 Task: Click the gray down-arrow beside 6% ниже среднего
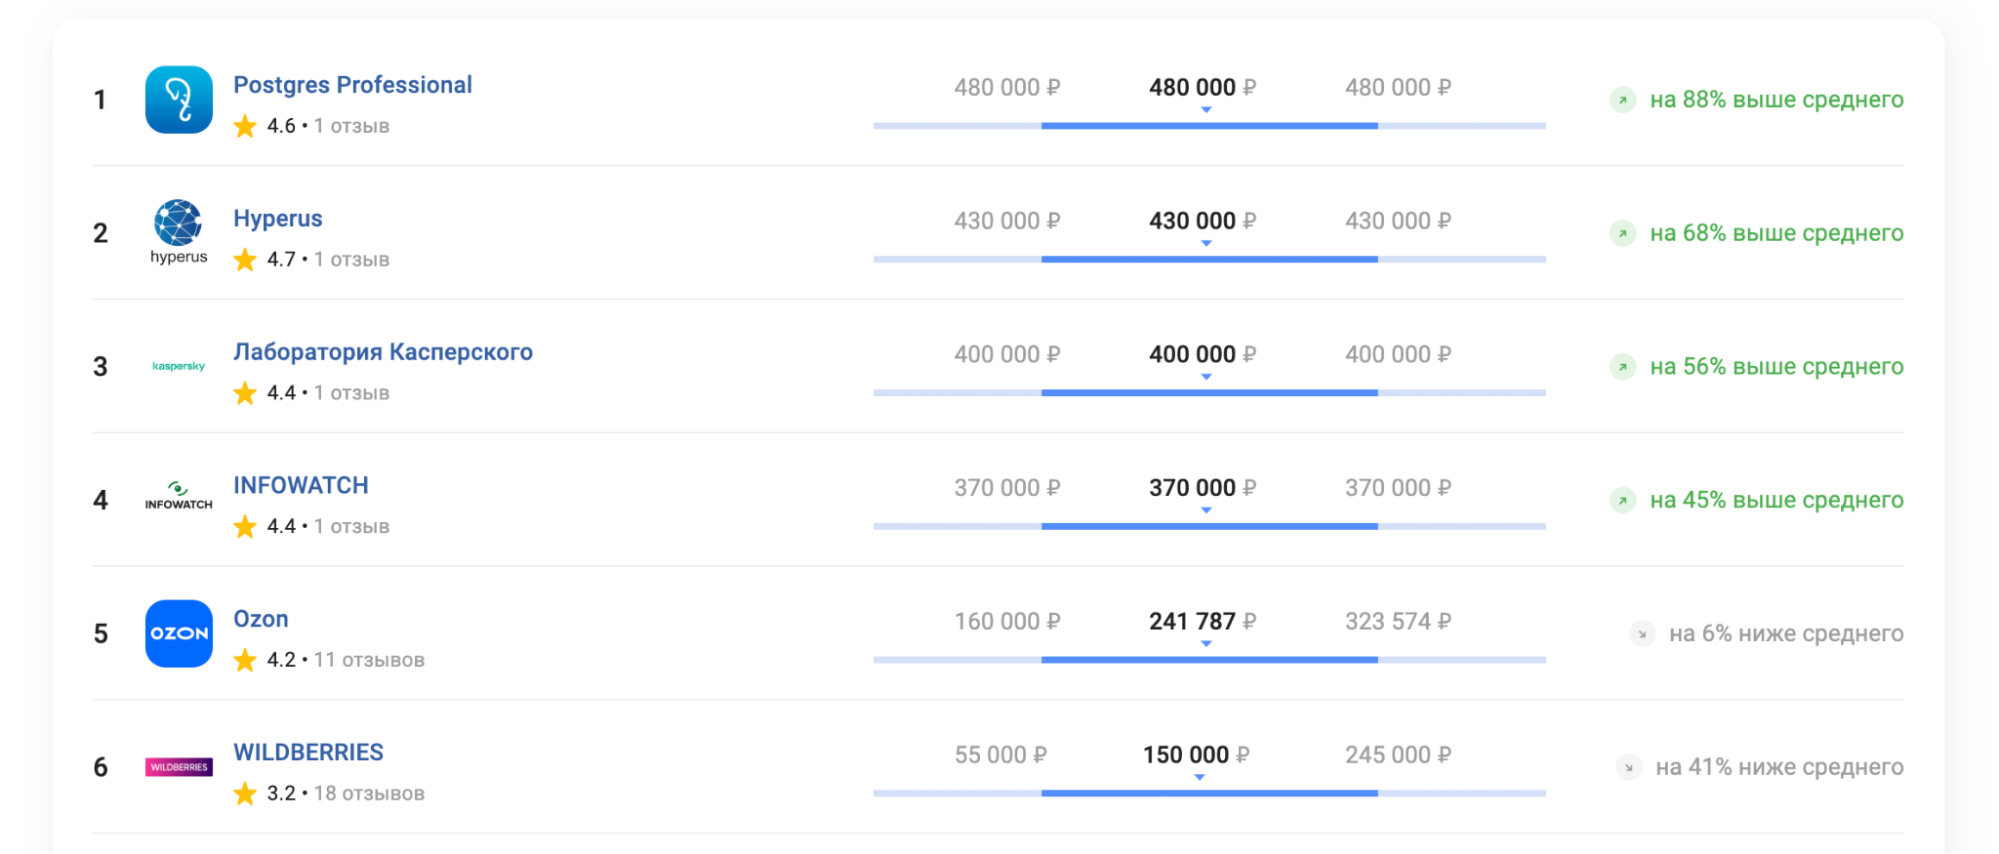pos(1642,634)
